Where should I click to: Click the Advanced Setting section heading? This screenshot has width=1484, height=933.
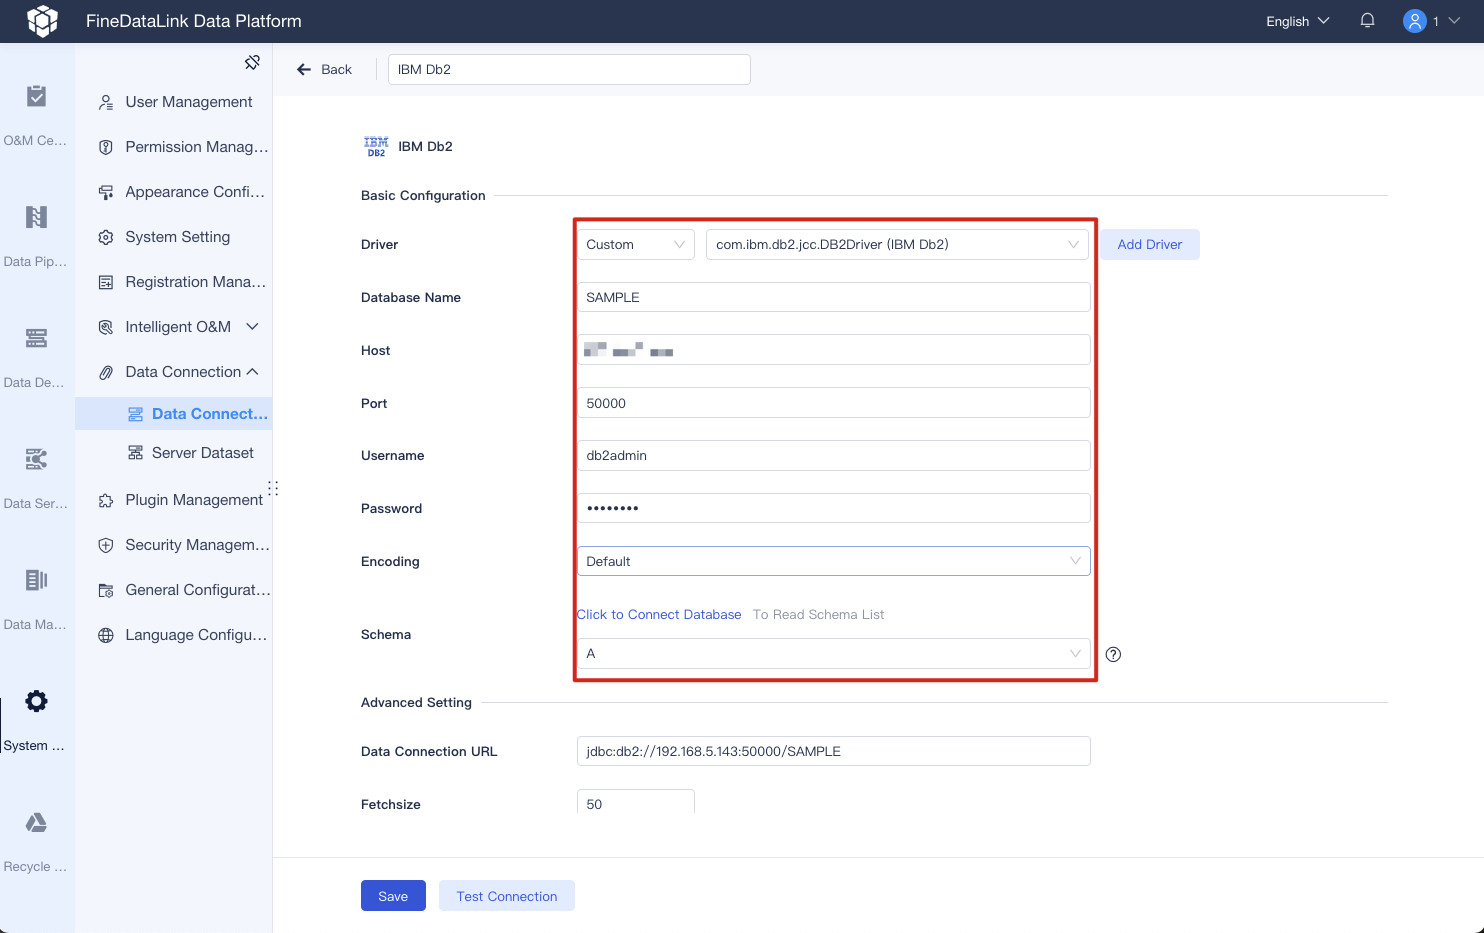pyautogui.click(x=416, y=702)
